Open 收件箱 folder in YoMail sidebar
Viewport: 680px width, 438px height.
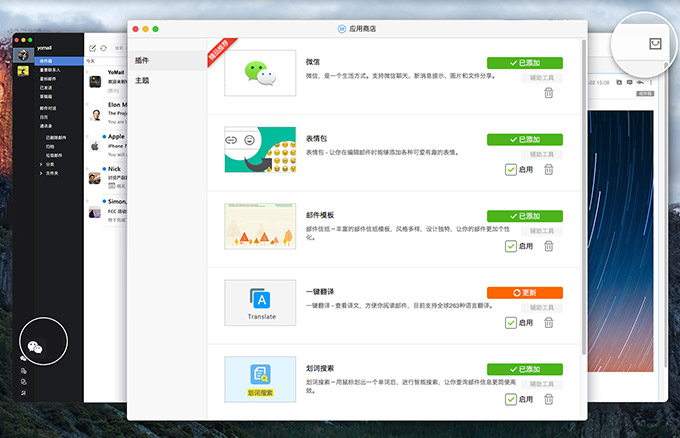[59, 61]
